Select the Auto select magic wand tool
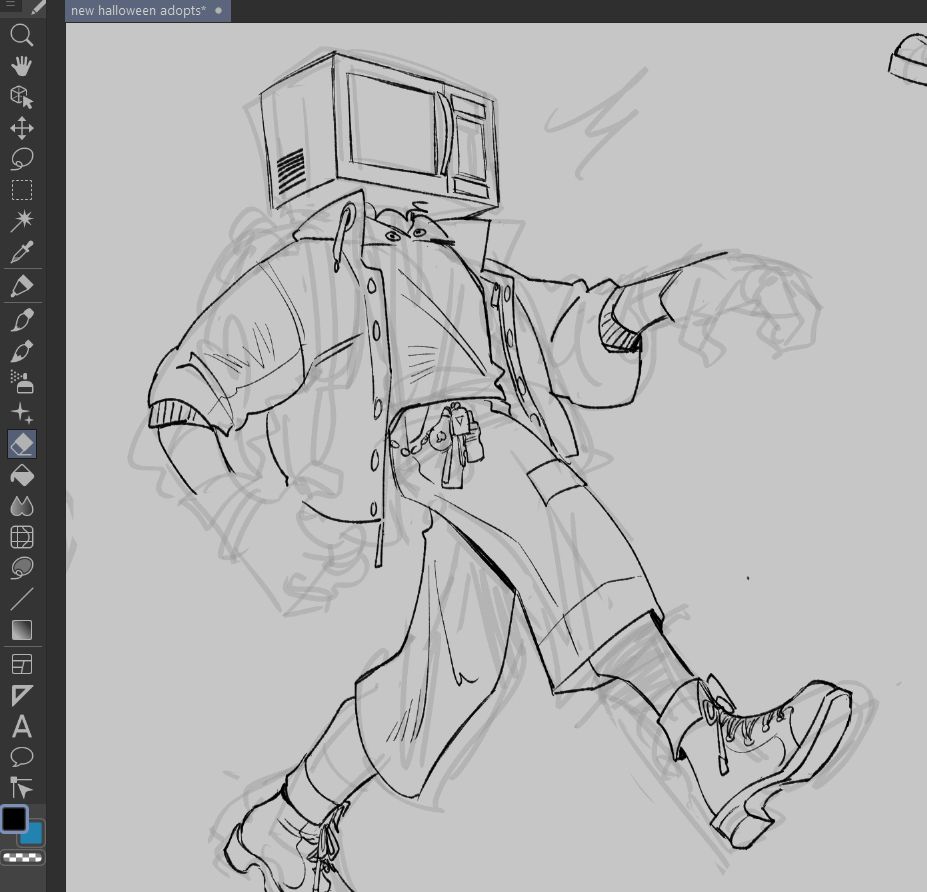This screenshot has width=927, height=892. (x=22, y=220)
